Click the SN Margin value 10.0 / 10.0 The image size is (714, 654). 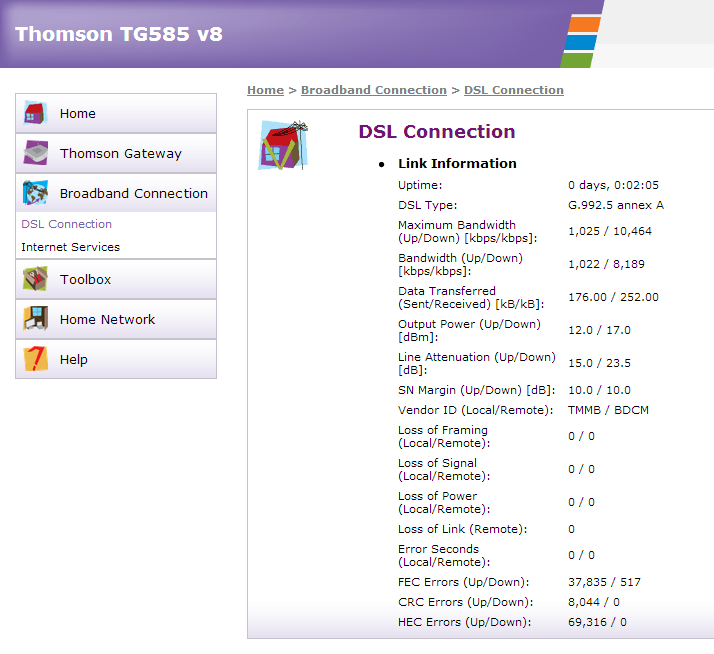[599, 390]
